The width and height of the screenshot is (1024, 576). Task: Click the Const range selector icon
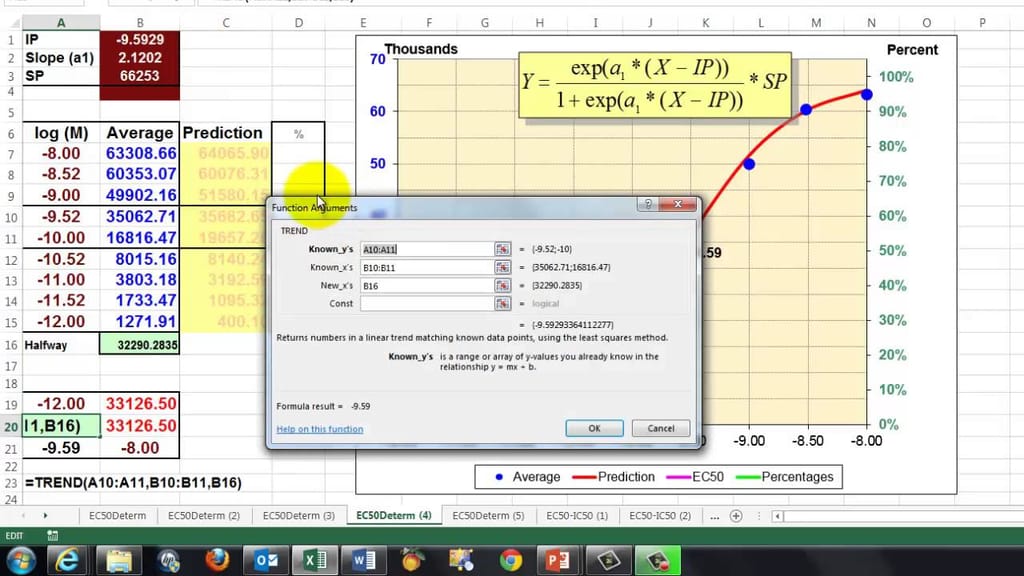pos(503,303)
